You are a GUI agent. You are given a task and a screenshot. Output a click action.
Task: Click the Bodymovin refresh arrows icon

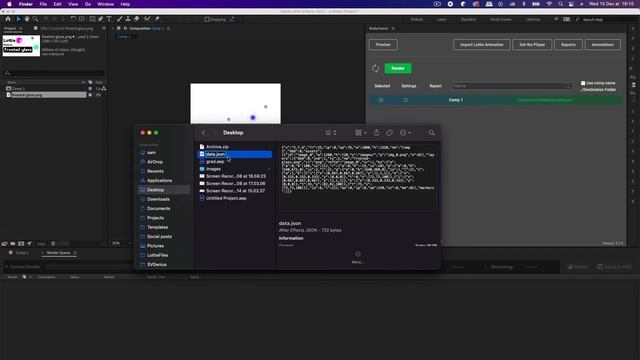click(376, 69)
